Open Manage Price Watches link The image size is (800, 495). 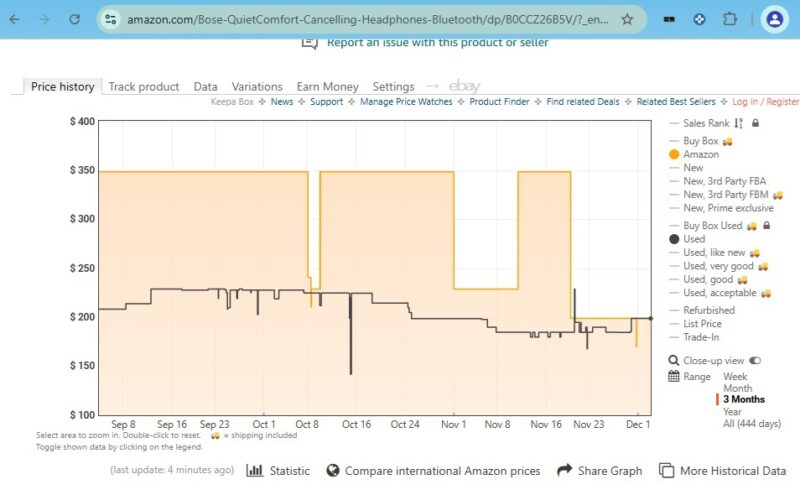[406, 102]
